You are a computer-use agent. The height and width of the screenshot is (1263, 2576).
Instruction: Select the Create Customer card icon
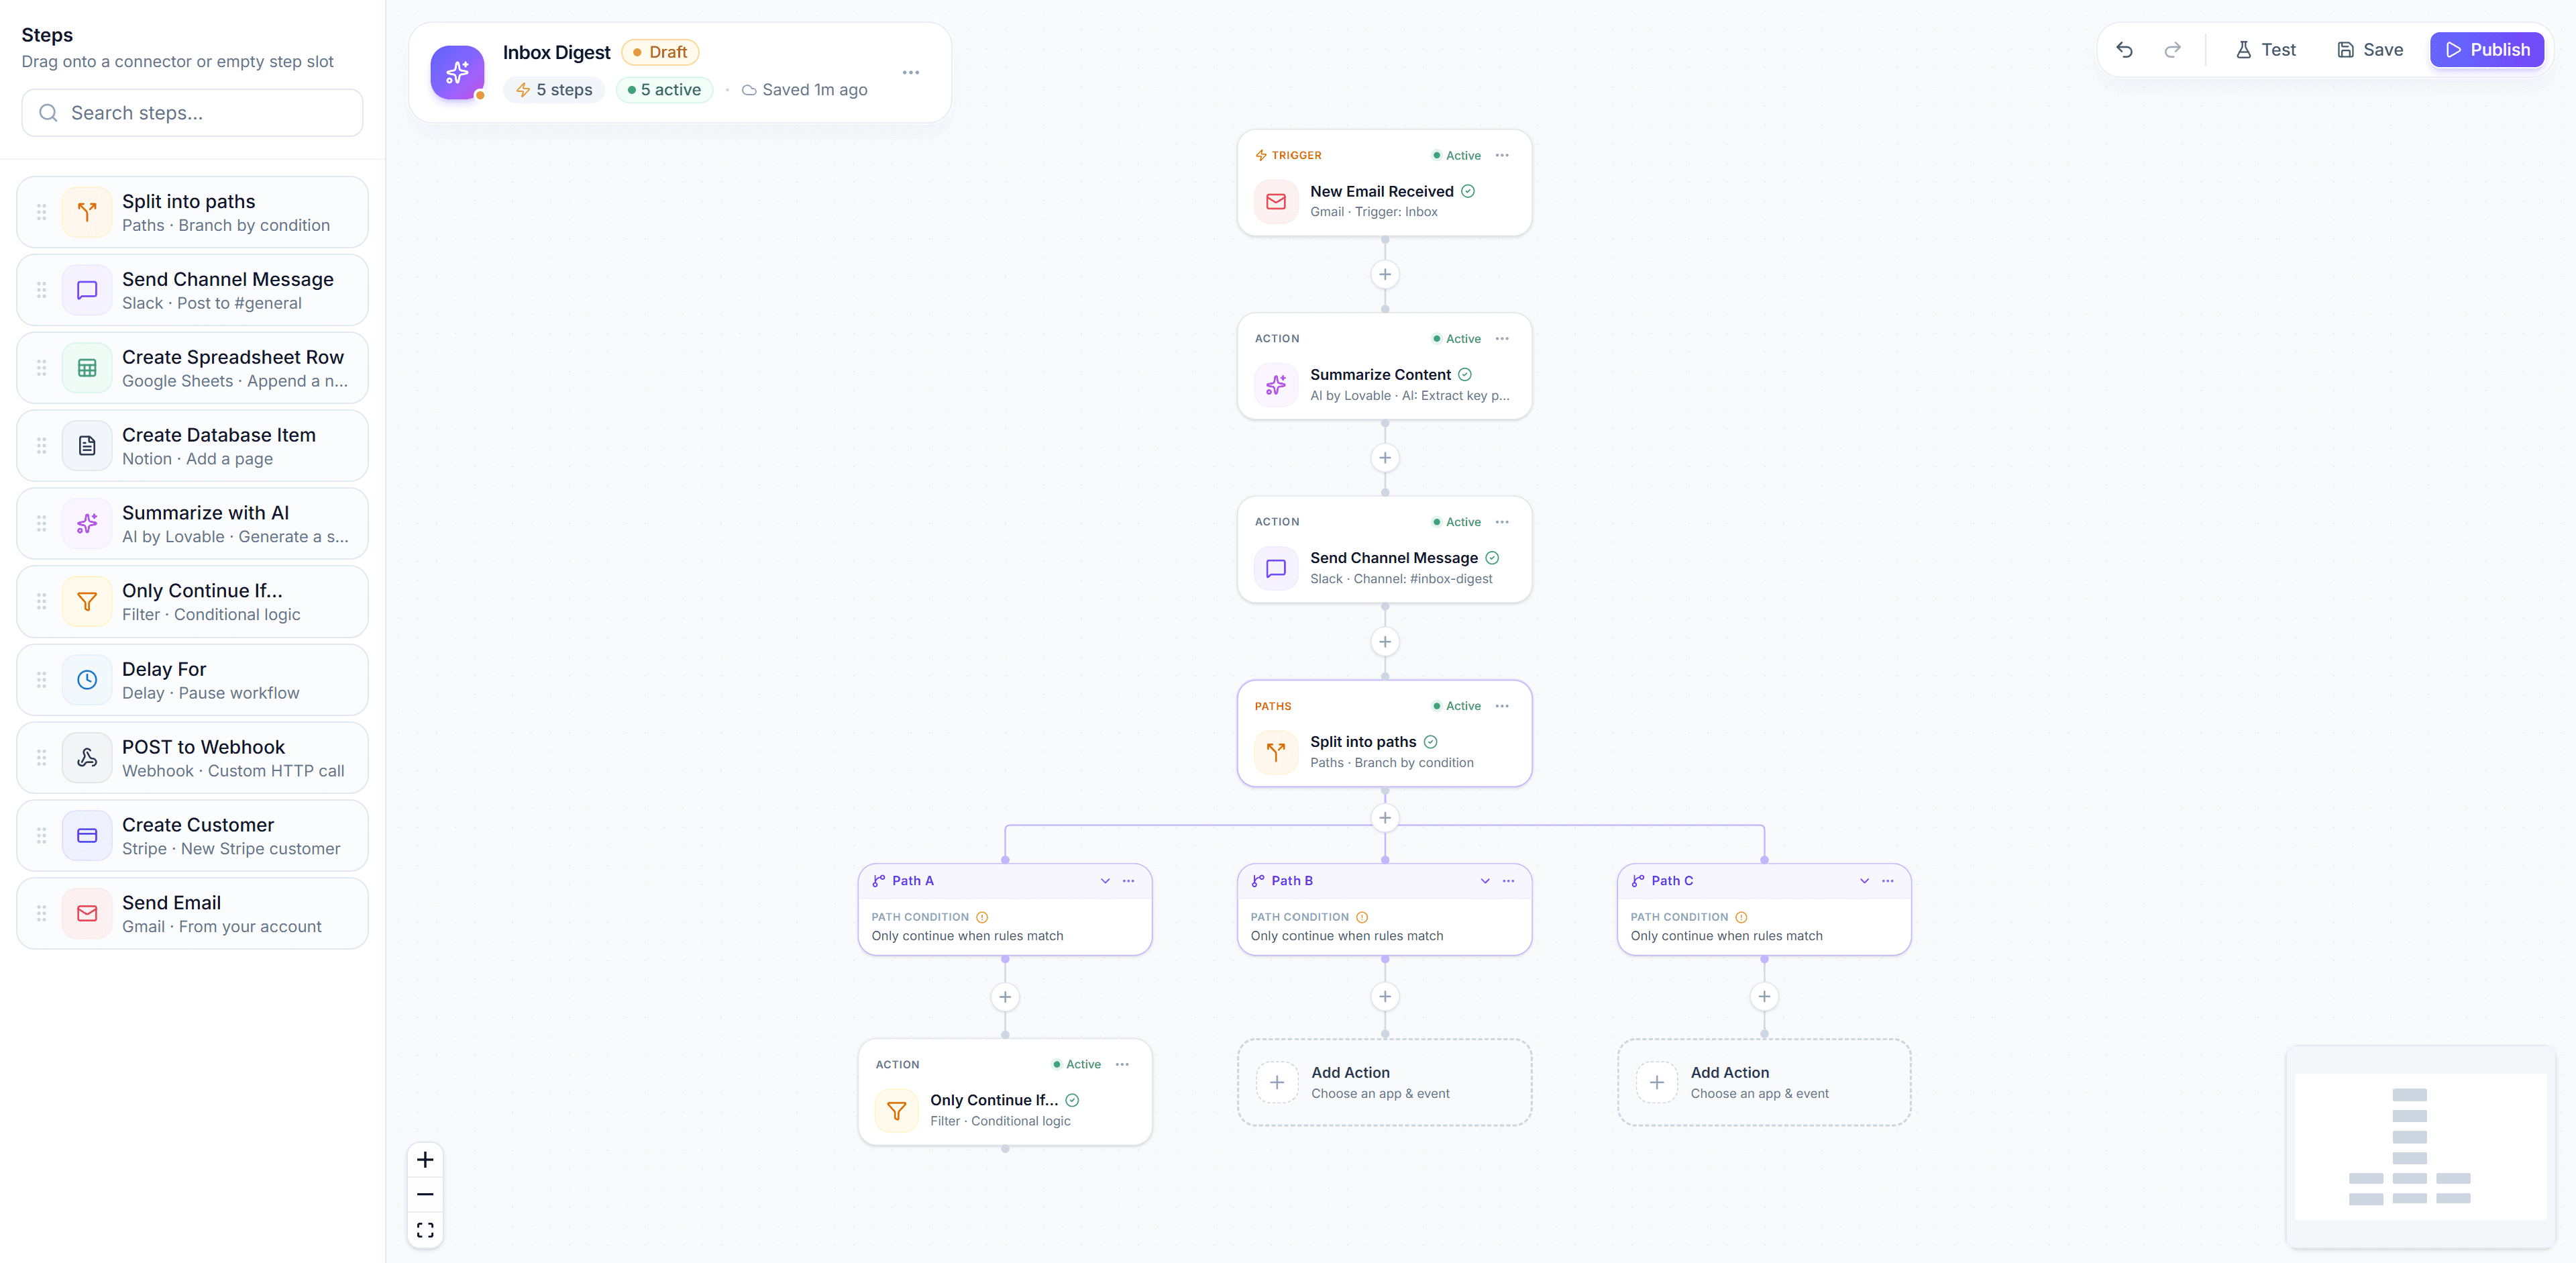pos(87,836)
